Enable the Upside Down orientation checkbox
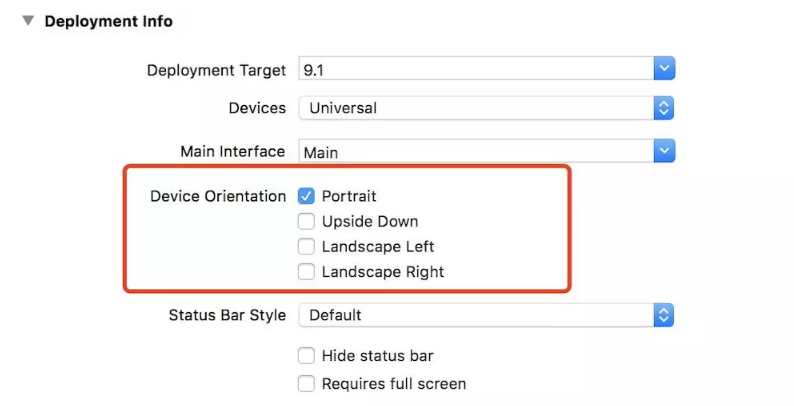This screenshot has width=794, height=406. [x=306, y=222]
